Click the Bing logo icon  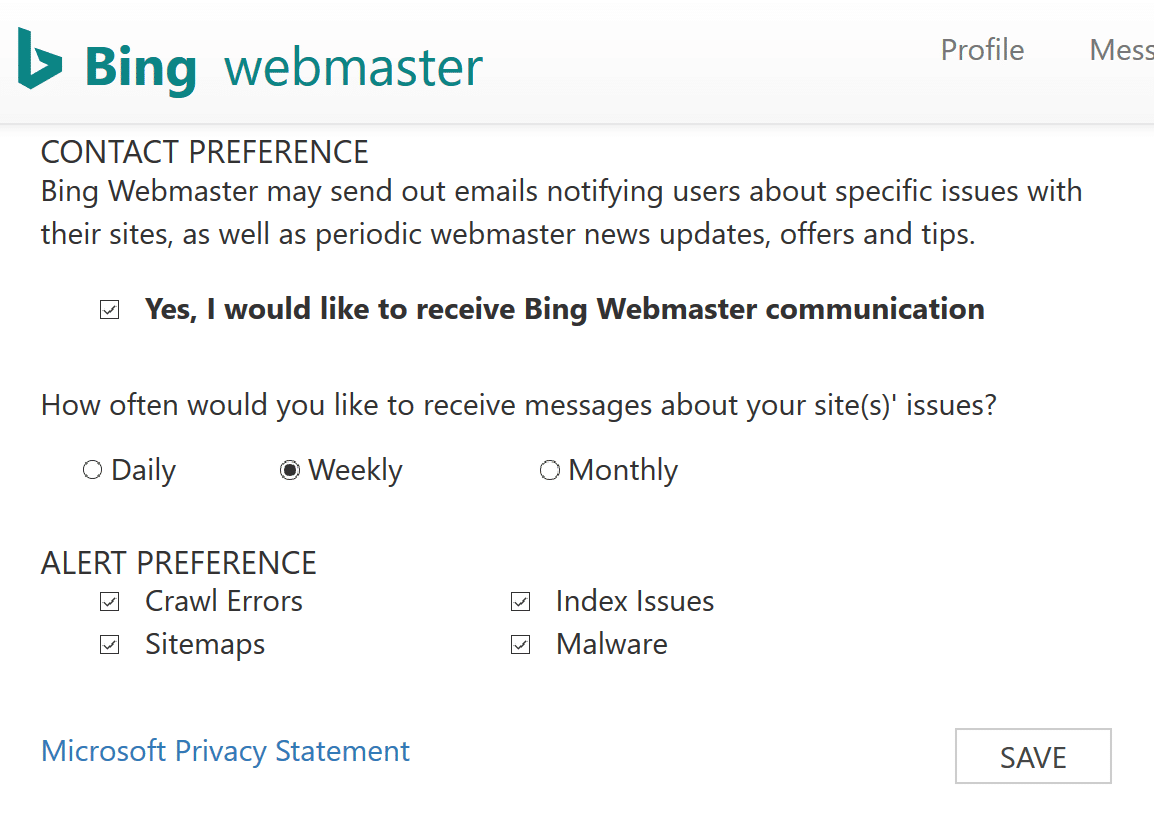(40, 59)
